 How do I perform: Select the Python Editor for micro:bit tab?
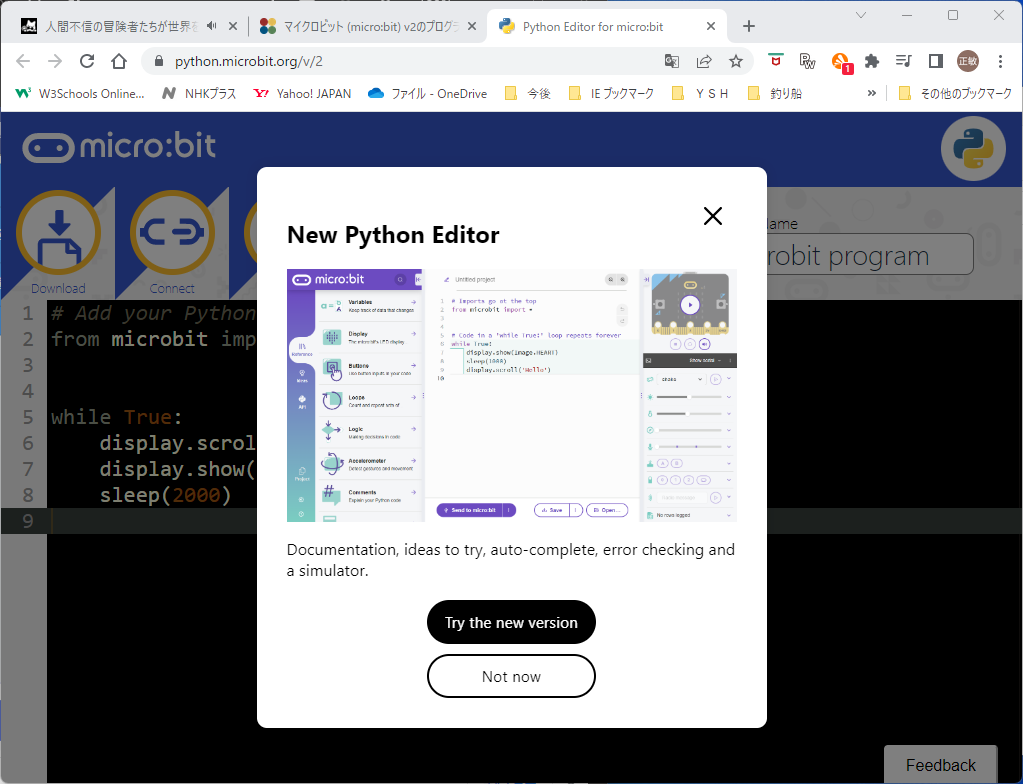(x=592, y=27)
